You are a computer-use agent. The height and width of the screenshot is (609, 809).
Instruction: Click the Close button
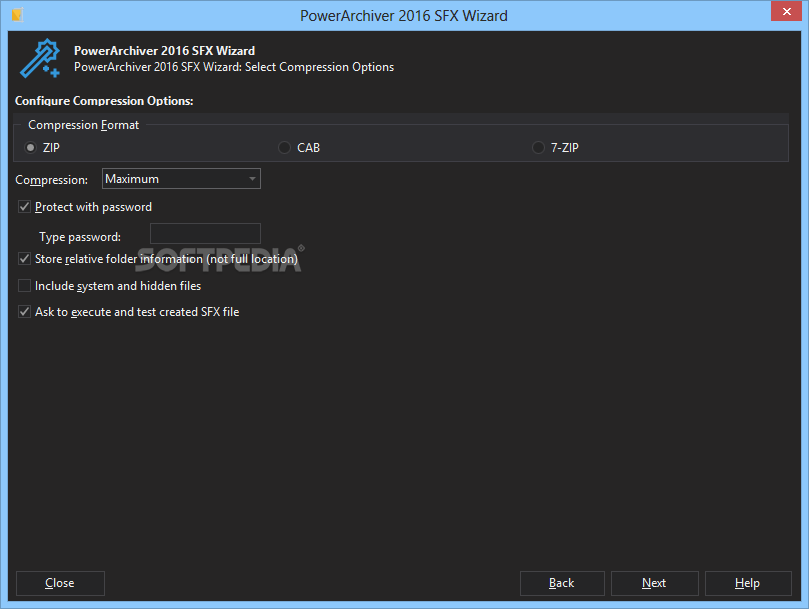point(60,583)
